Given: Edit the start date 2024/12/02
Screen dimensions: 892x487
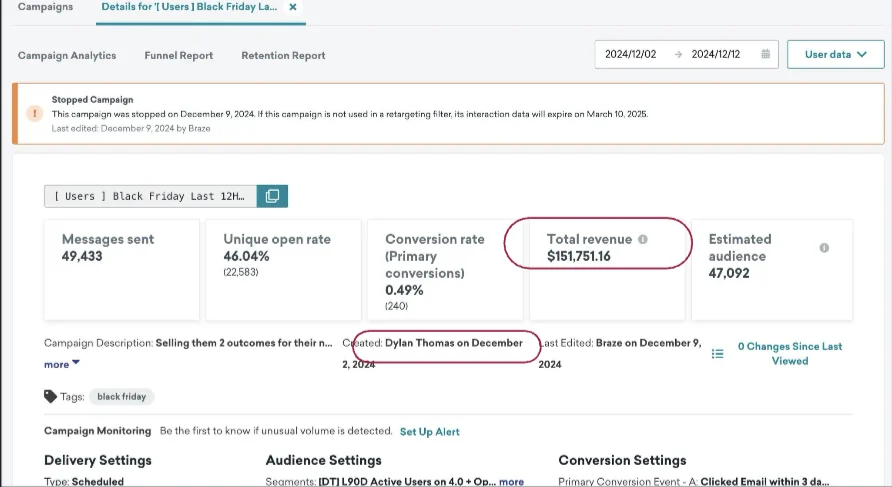Looking at the screenshot, I should 630,54.
